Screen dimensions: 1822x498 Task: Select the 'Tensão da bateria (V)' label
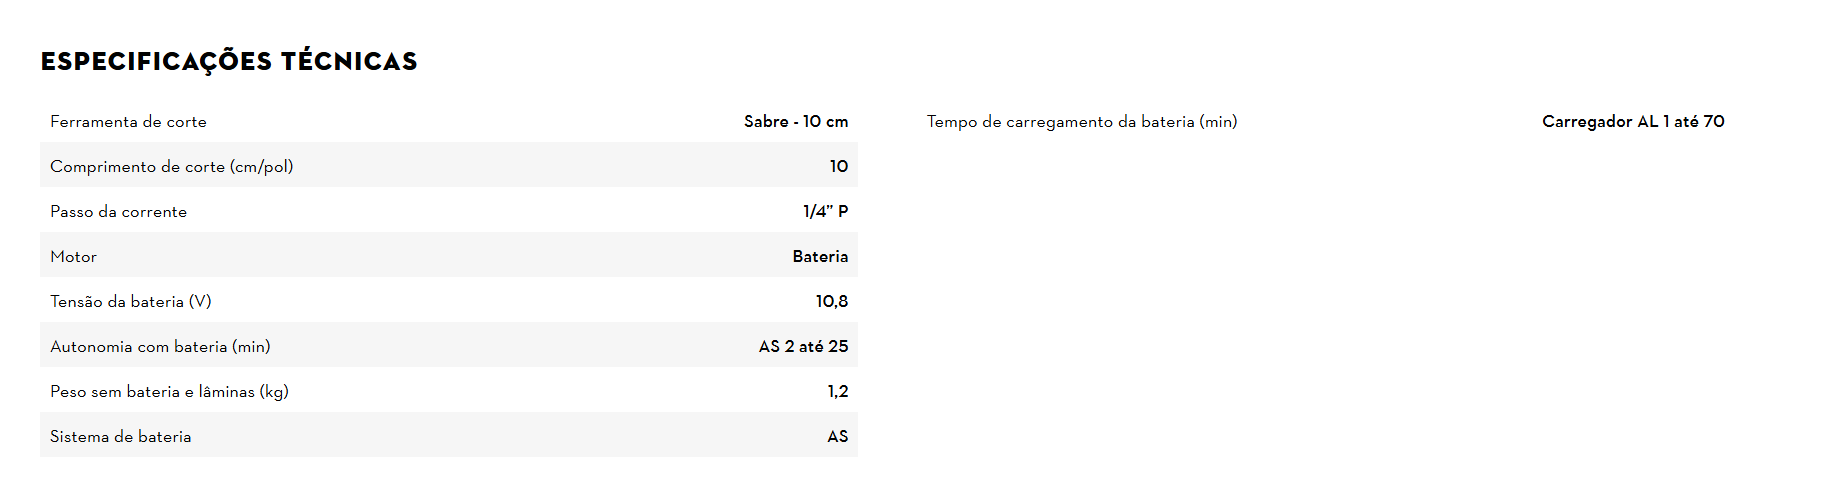click(x=130, y=302)
